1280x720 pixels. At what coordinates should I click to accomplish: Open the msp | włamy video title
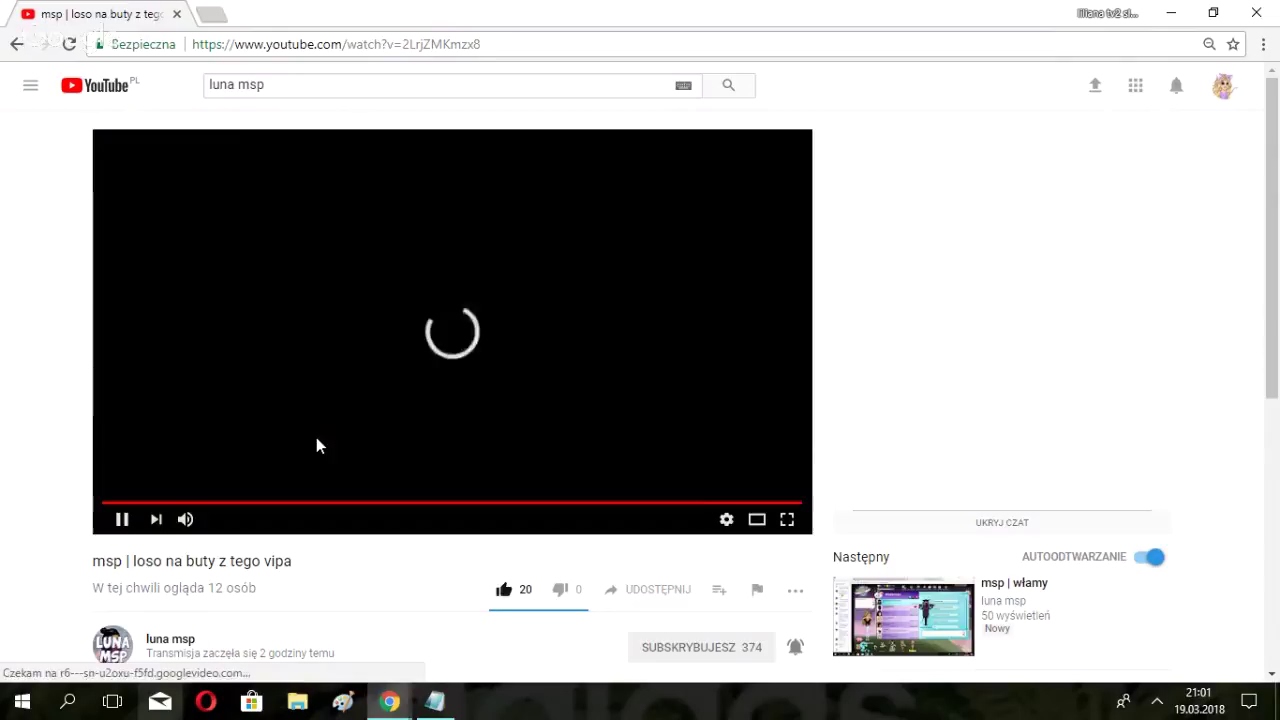[x=1014, y=583]
